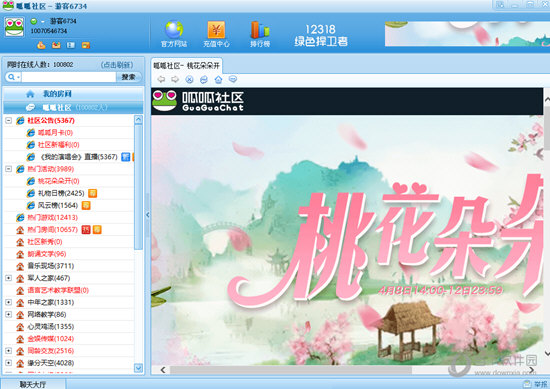550x389 pixels.
Task: Open 金娱传媒(1024) room category
Action: [x=51, y=338]
